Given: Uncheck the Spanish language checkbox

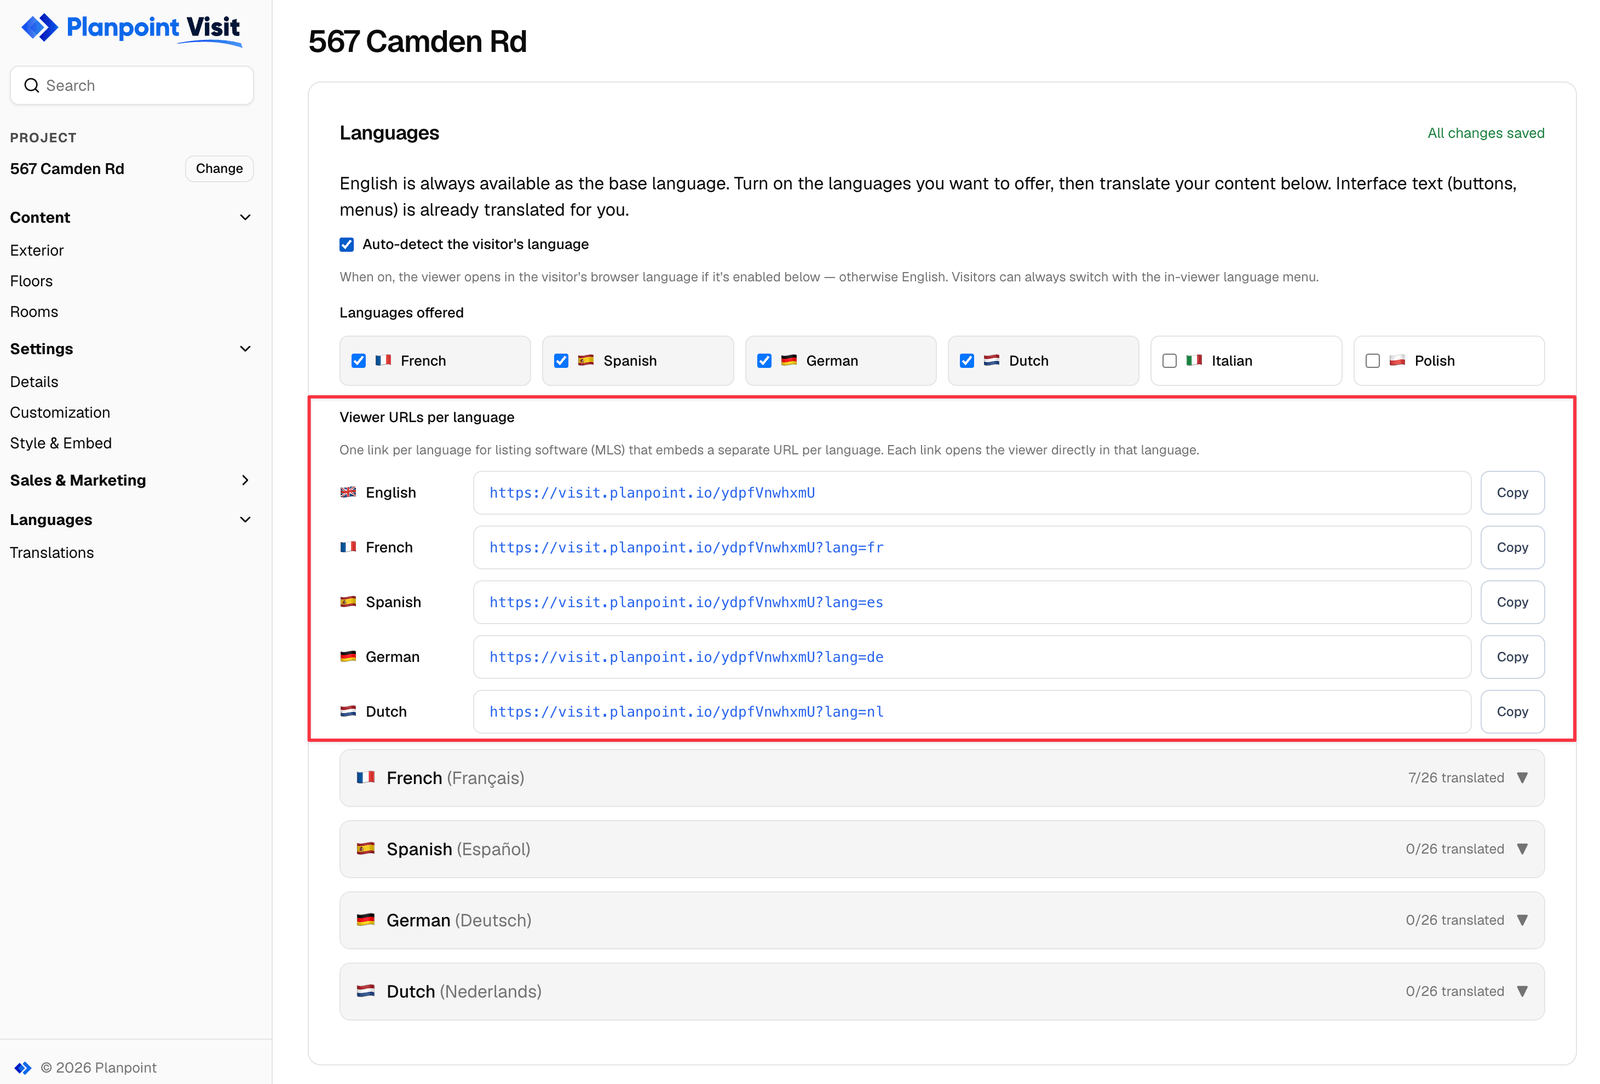Looking at the screenshot, I should pos(561,361).
